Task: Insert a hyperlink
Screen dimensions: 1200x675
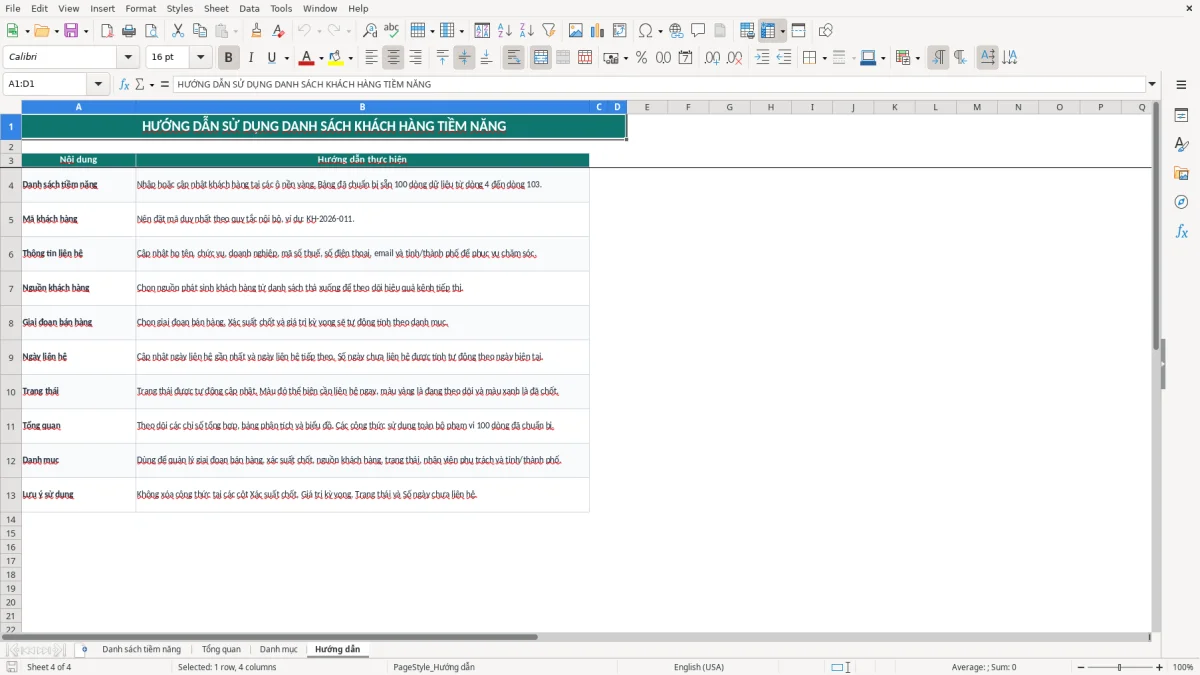Action: tap(676, 31)
